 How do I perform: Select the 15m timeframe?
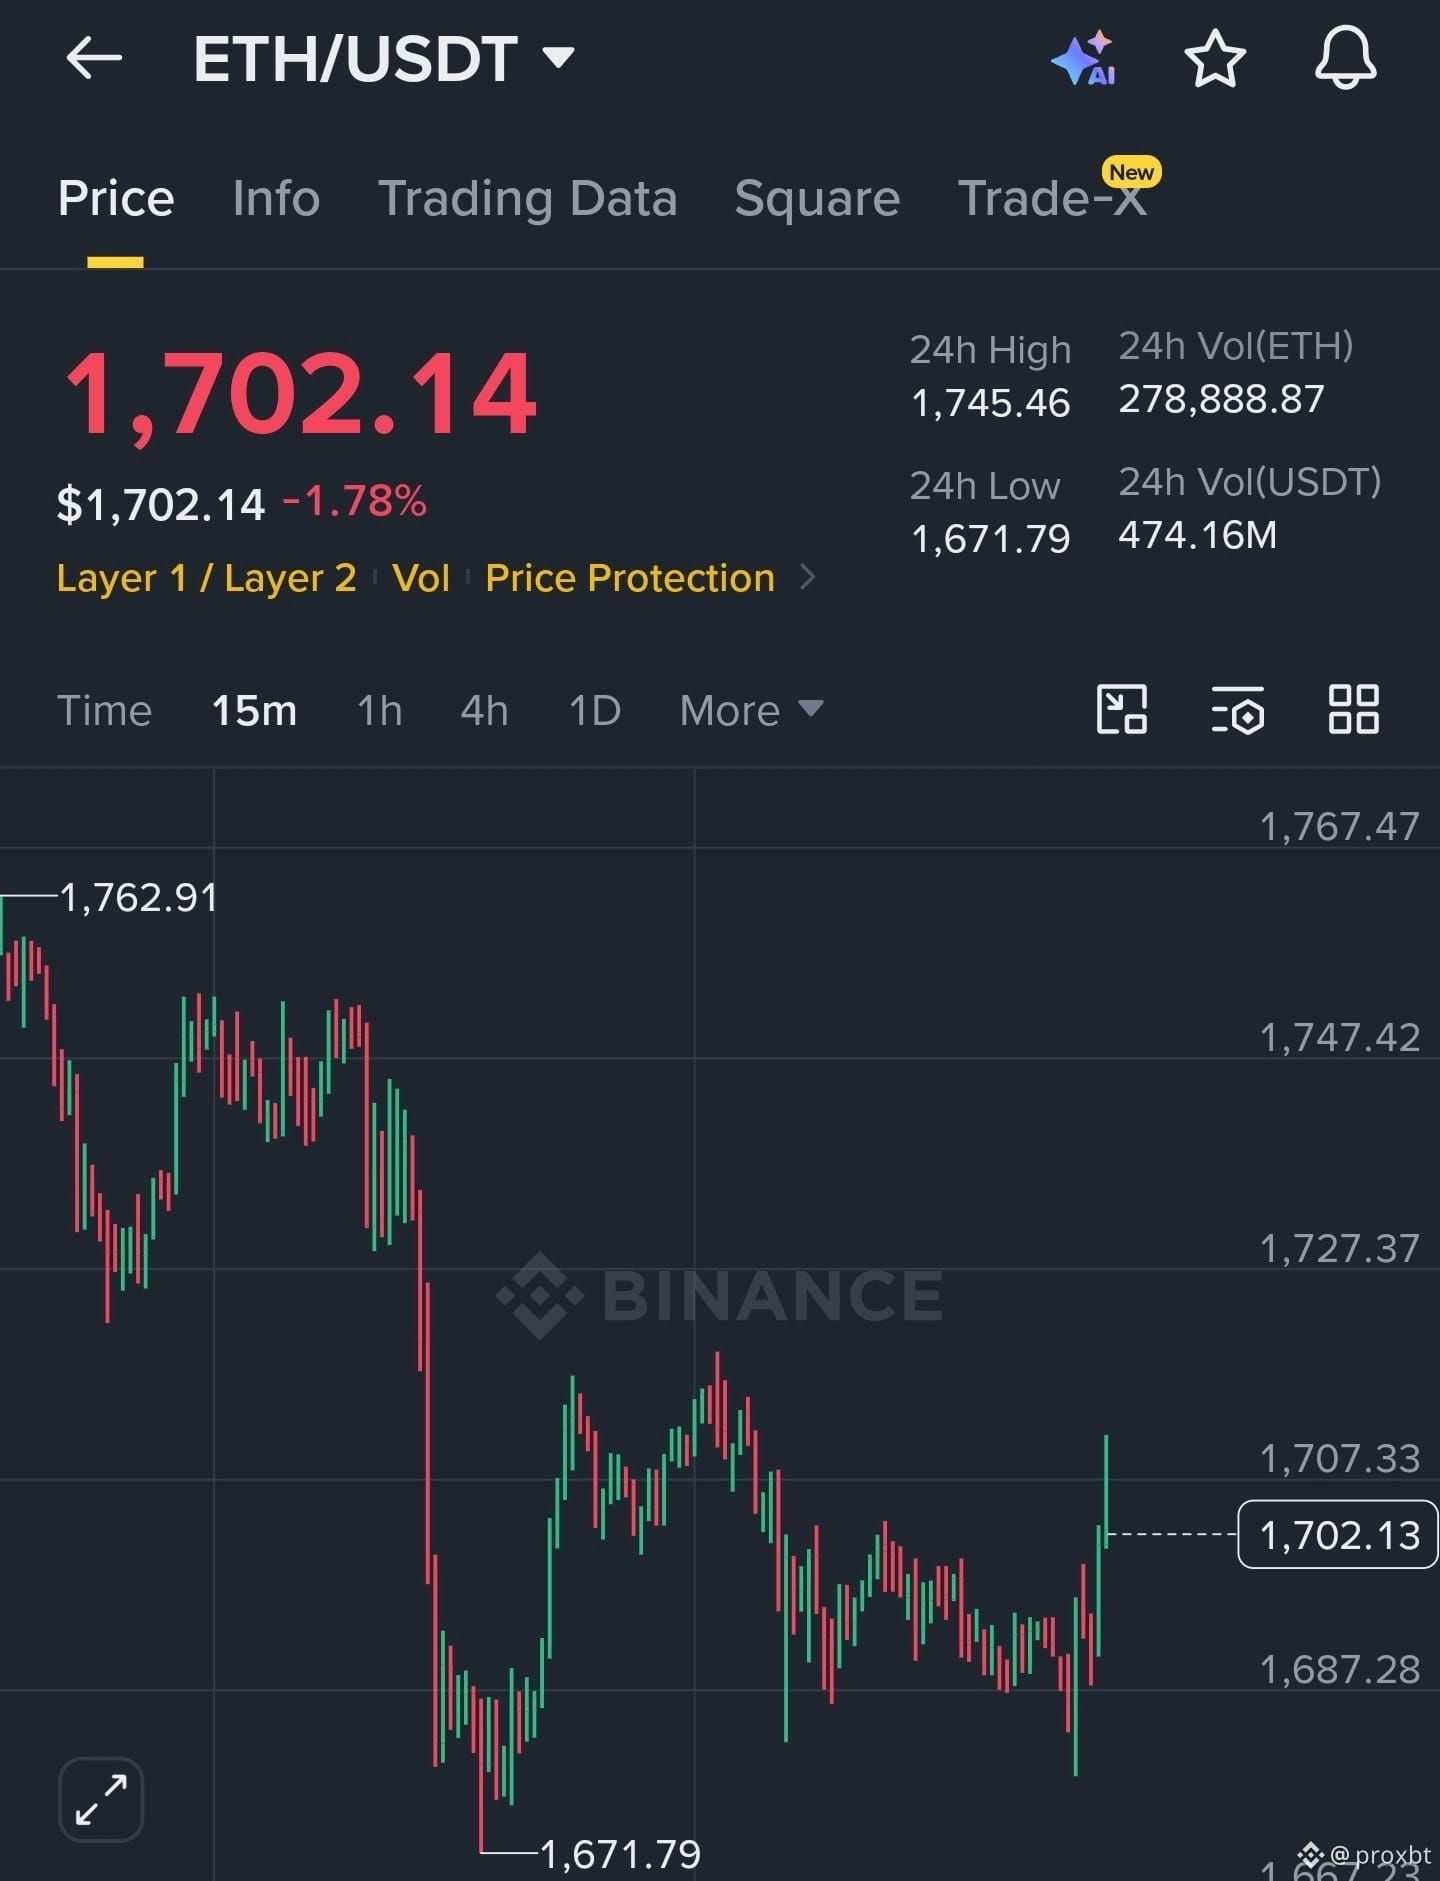coord(254,711)
